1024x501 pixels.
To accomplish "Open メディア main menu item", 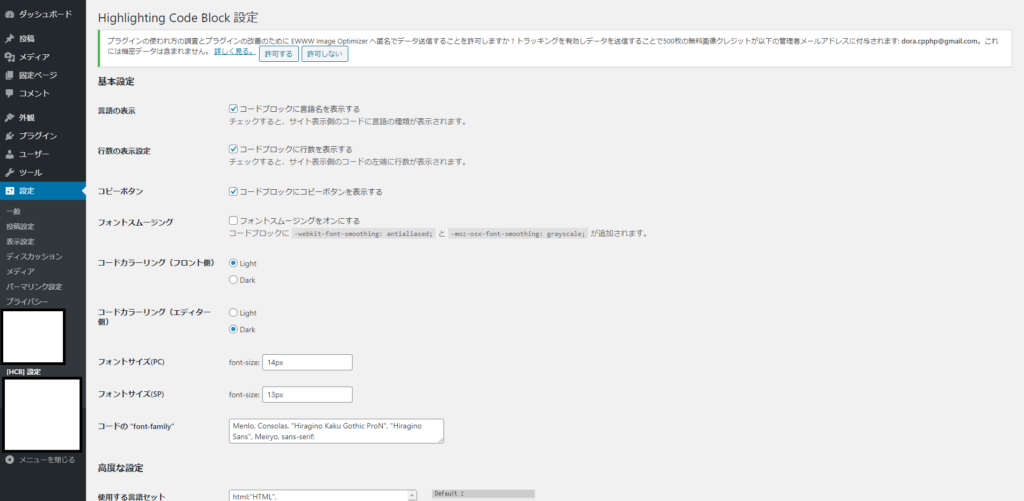I will [x=42, y=57].
